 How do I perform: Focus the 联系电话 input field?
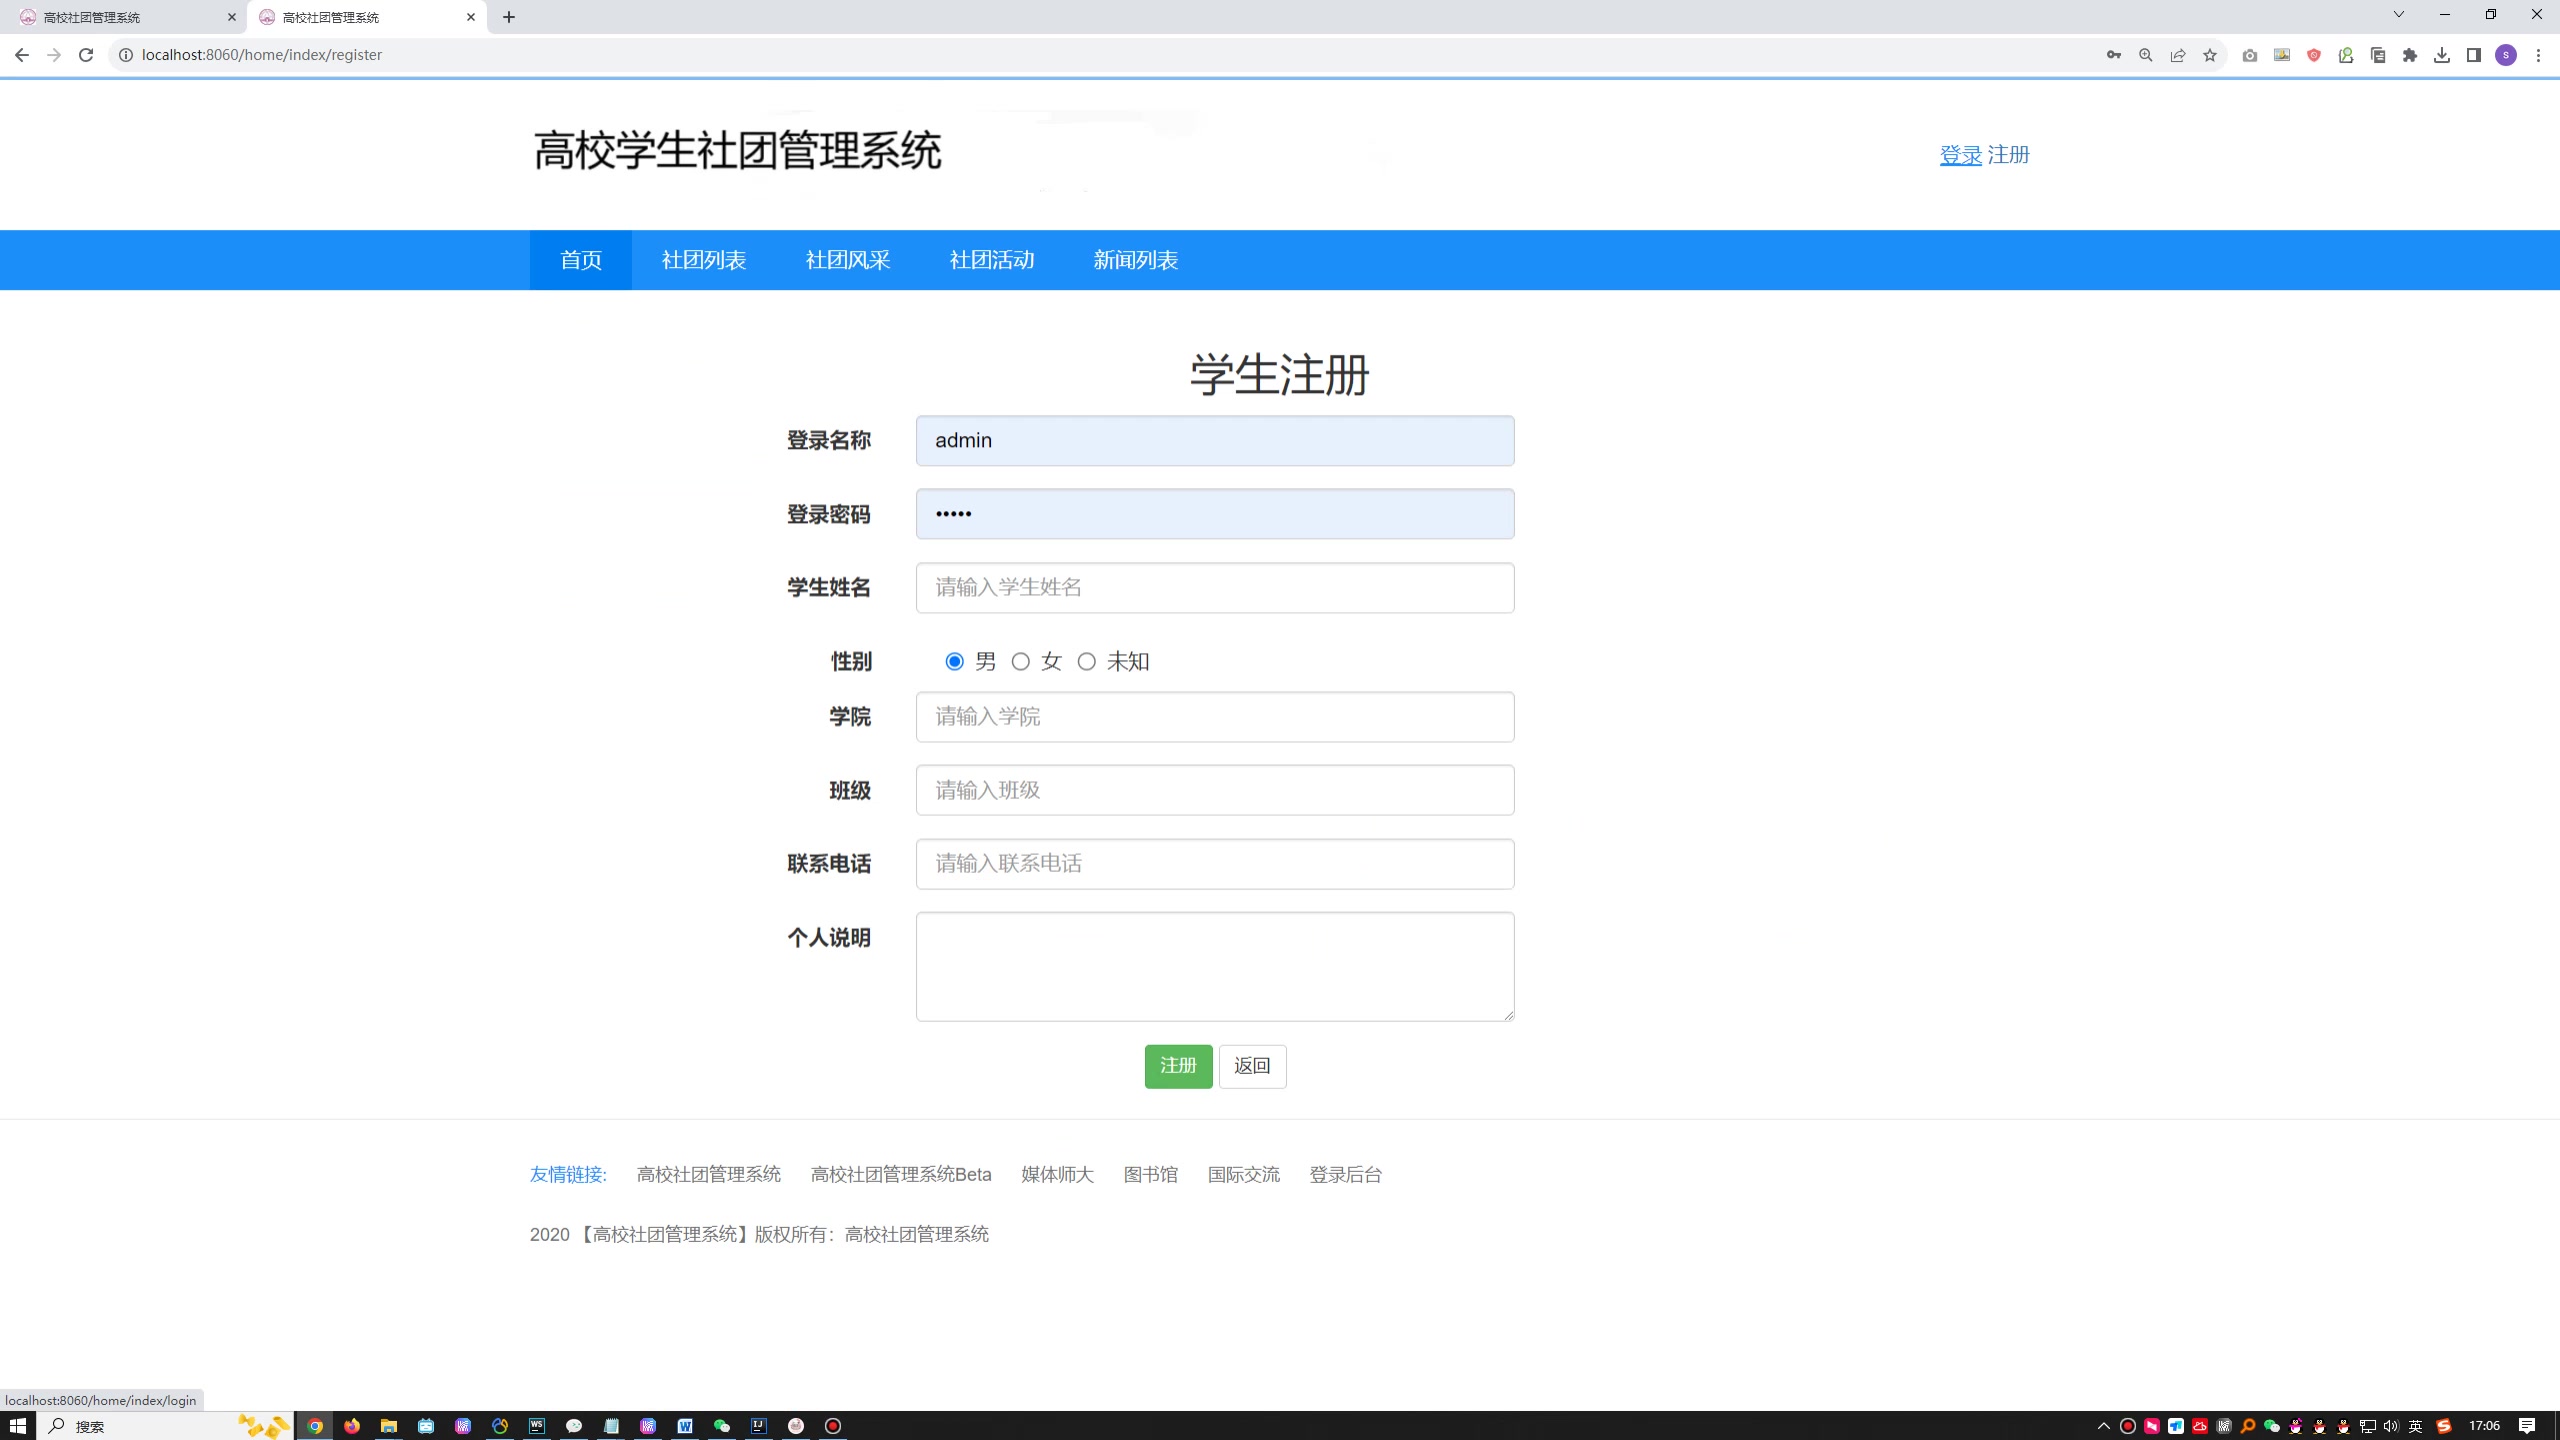click(1215, 864)
